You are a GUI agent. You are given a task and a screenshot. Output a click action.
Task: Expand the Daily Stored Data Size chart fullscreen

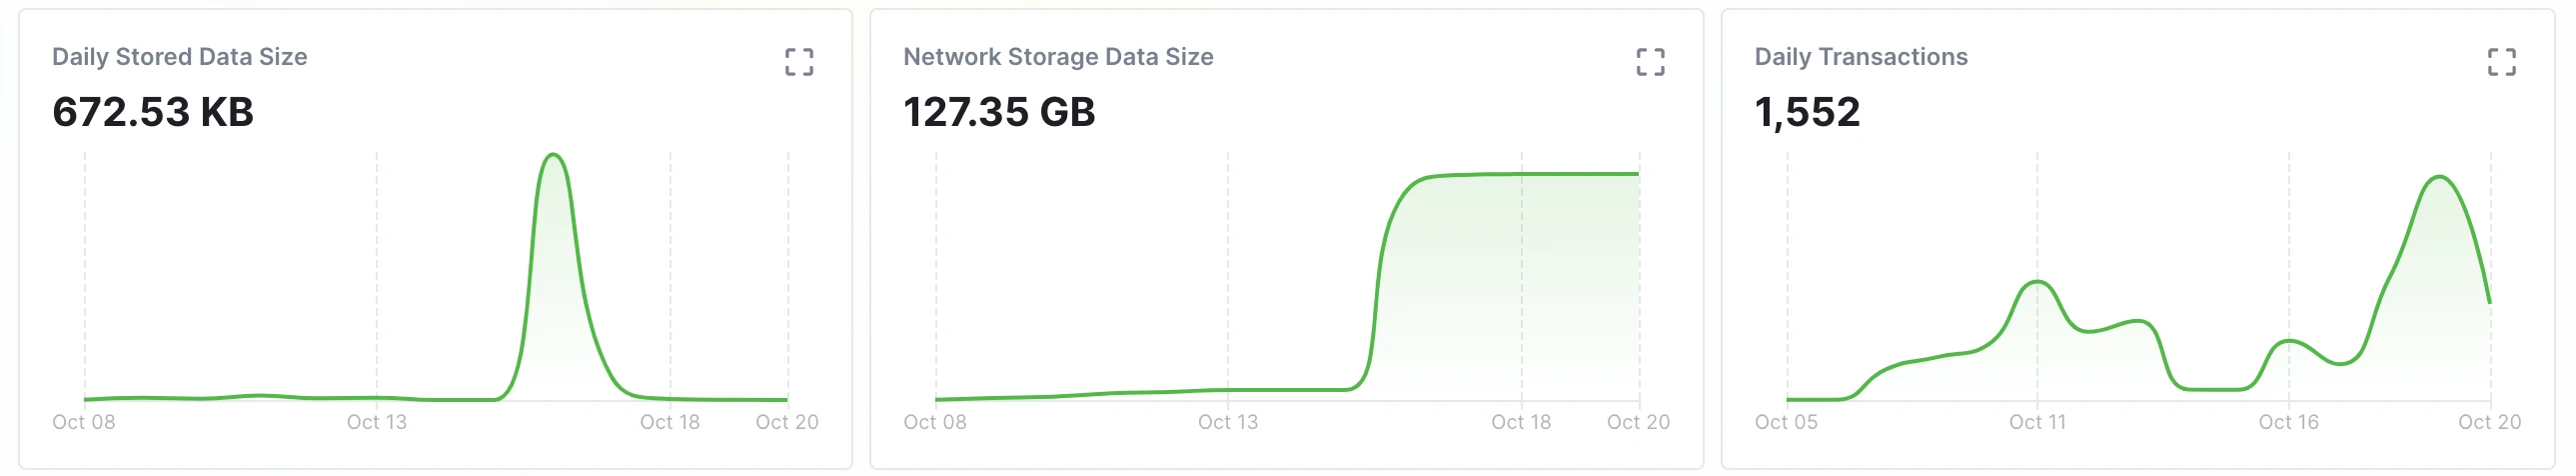798,62
